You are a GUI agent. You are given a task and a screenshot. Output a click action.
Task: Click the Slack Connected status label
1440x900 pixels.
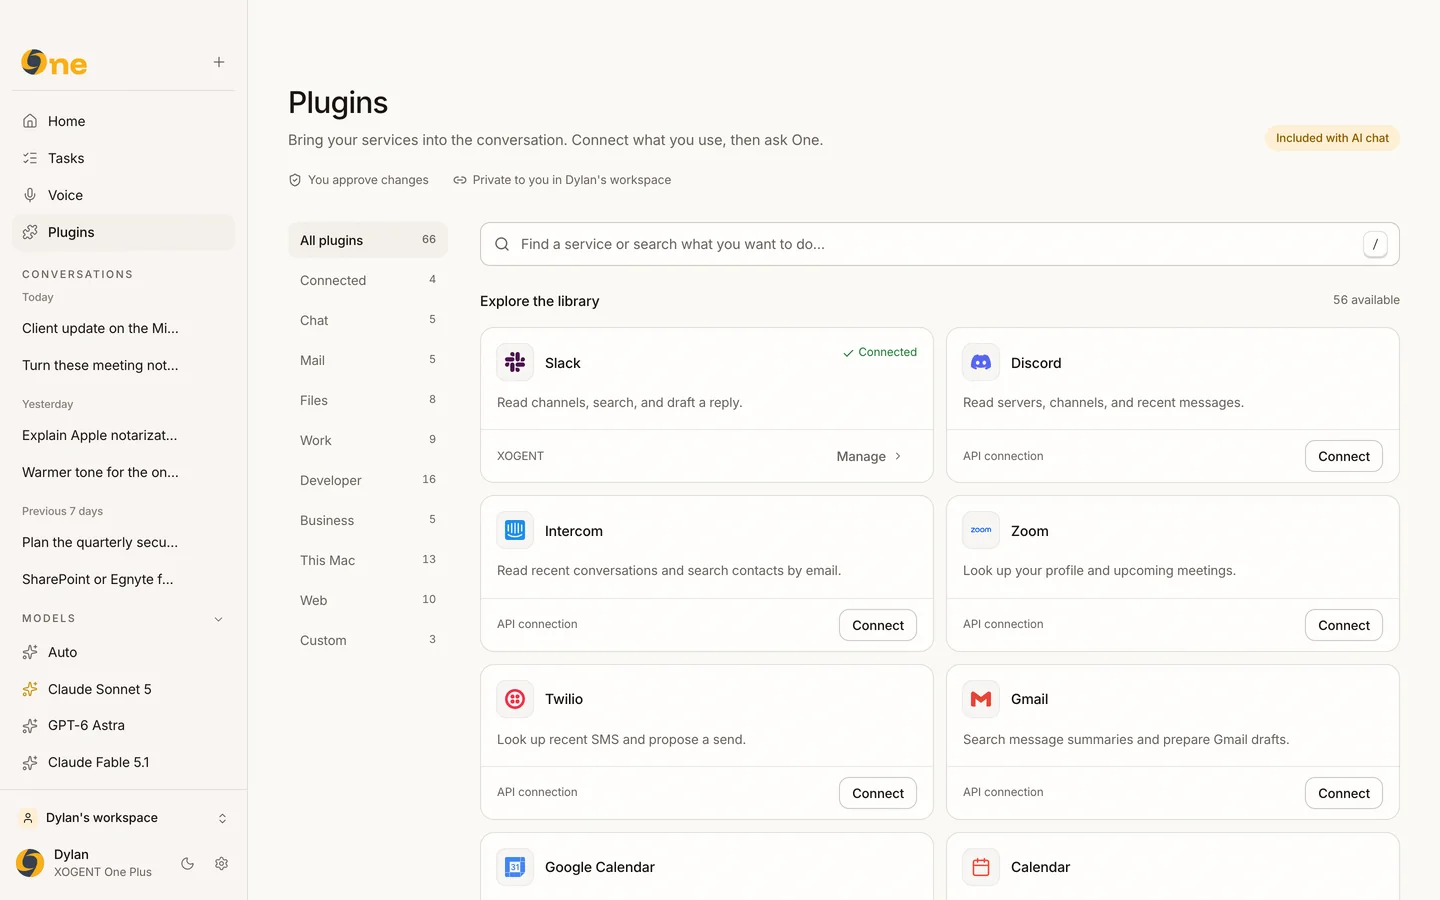click(x=880, y=352)
